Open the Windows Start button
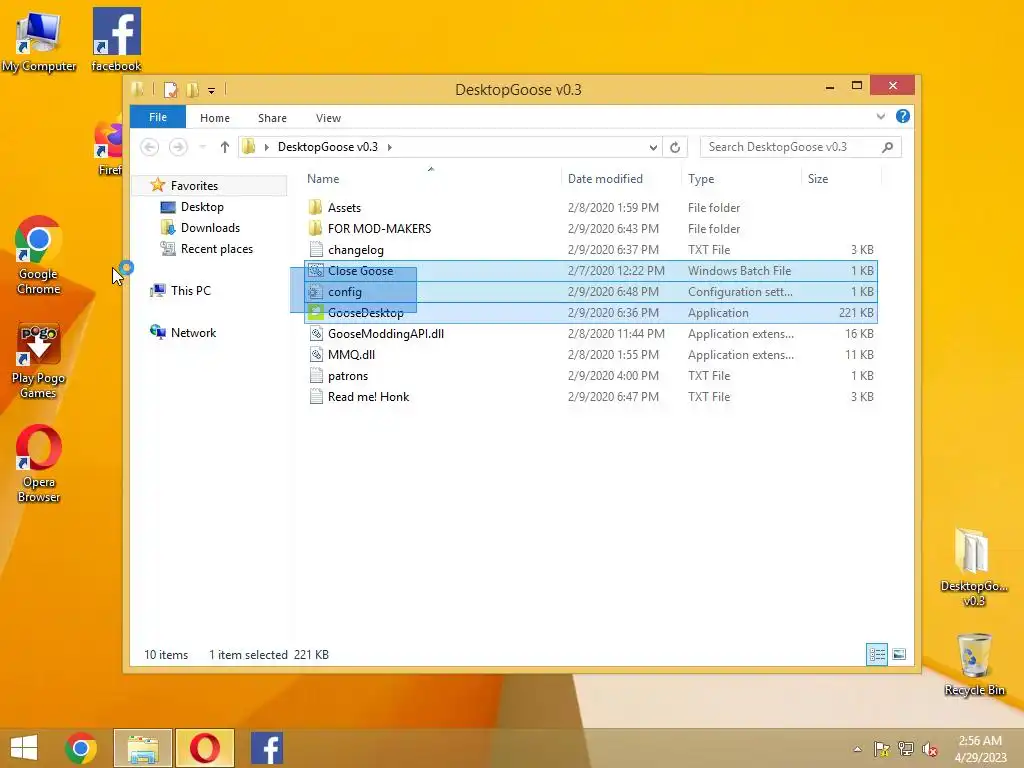Image resolution: width=1024 pixels, height=768 pixels. pos(24,748)
